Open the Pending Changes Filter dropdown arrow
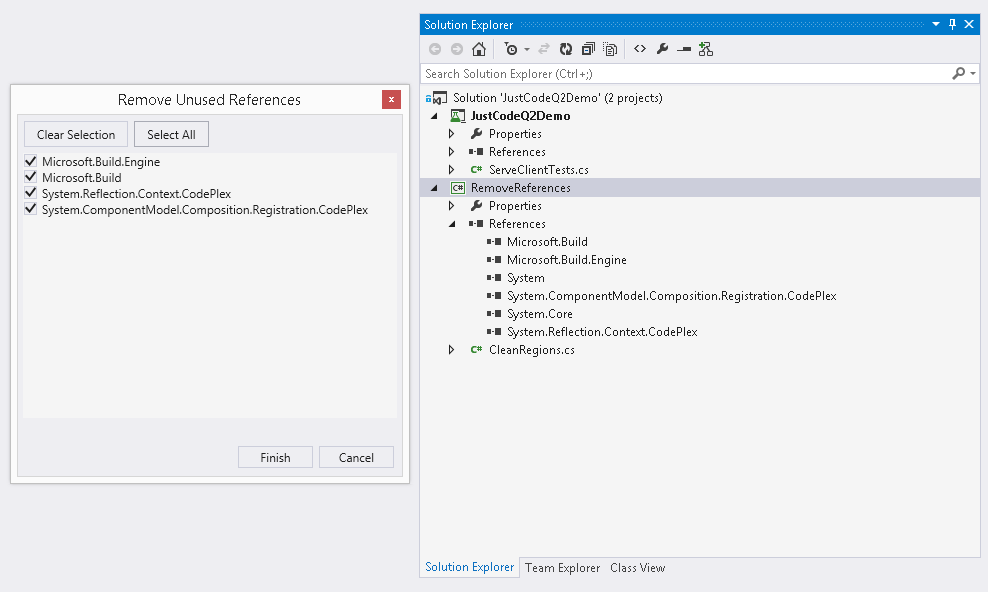The width and height of the screenshot is (988, 592). pos(527,49)
